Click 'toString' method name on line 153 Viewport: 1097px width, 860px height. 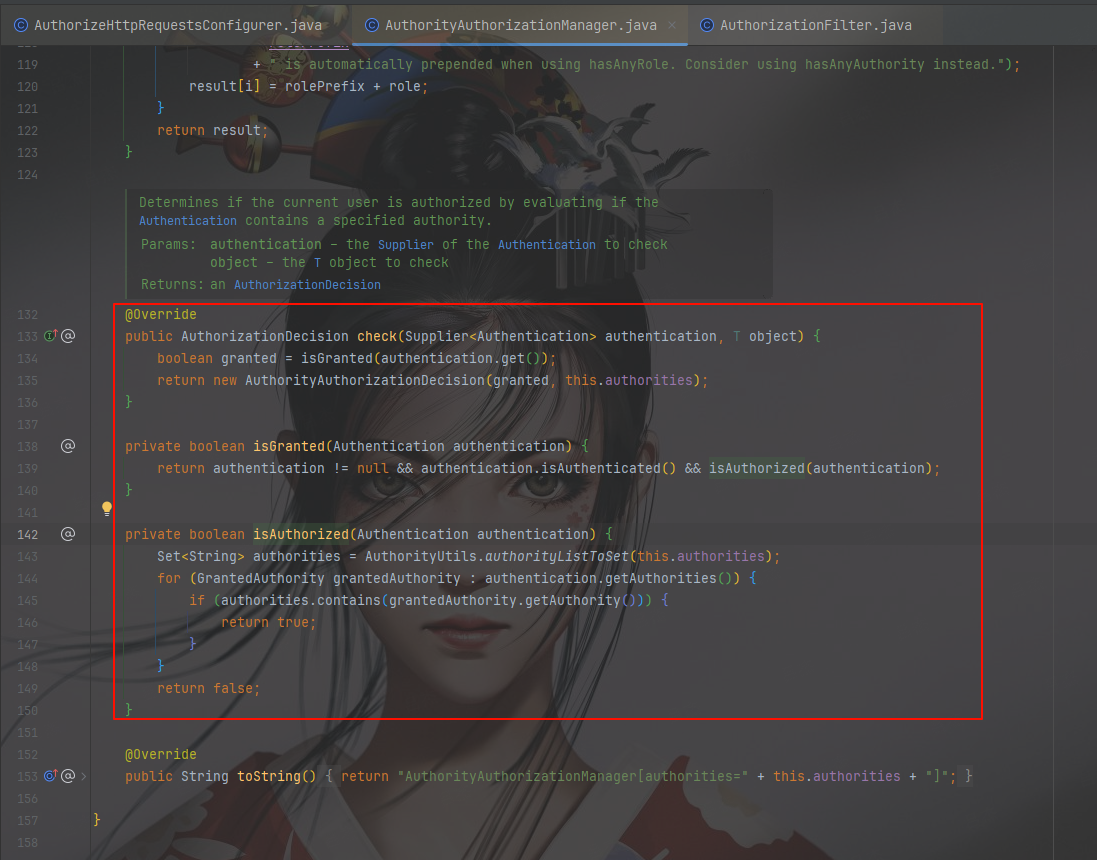point(269,776)
